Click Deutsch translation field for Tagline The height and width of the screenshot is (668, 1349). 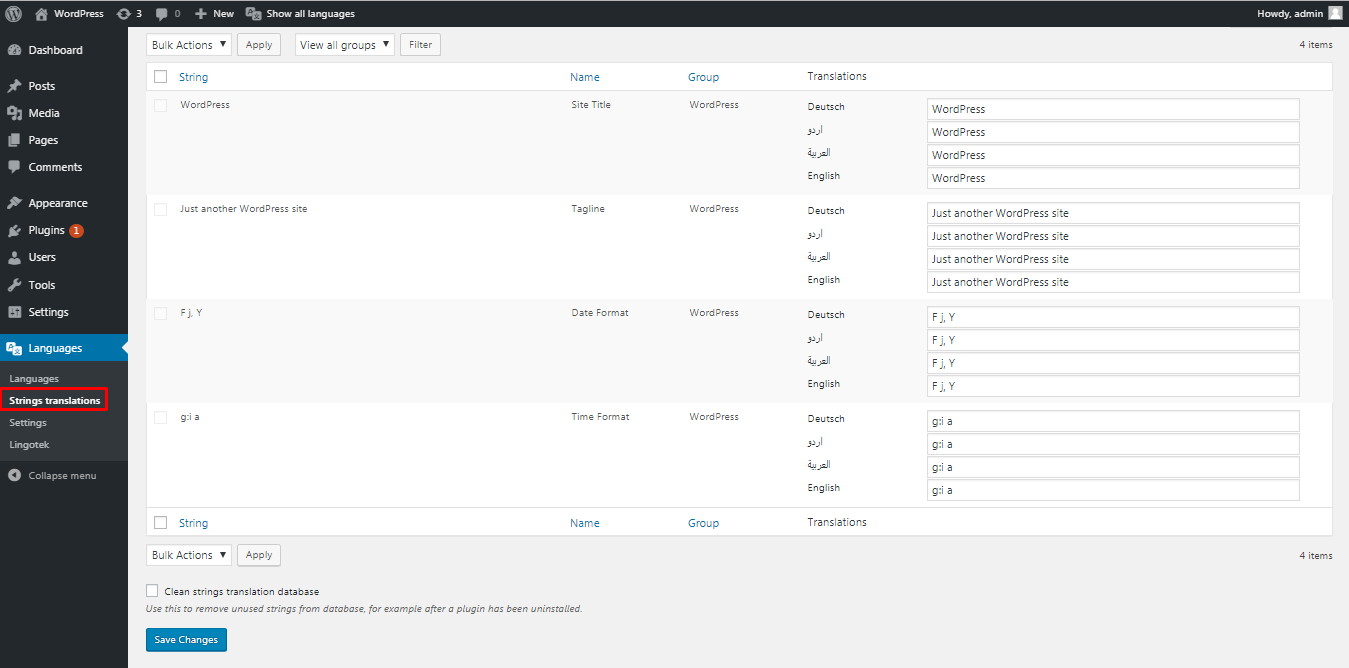pos(1113,213)
